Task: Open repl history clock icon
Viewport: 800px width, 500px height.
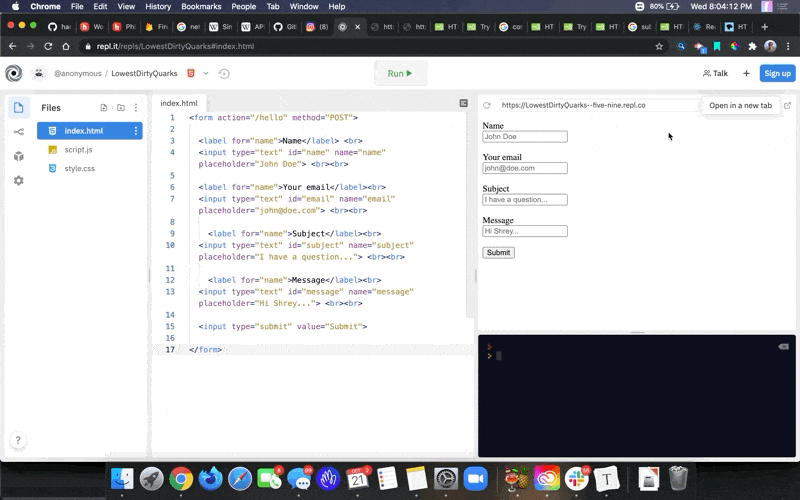Action: (224, 73)
